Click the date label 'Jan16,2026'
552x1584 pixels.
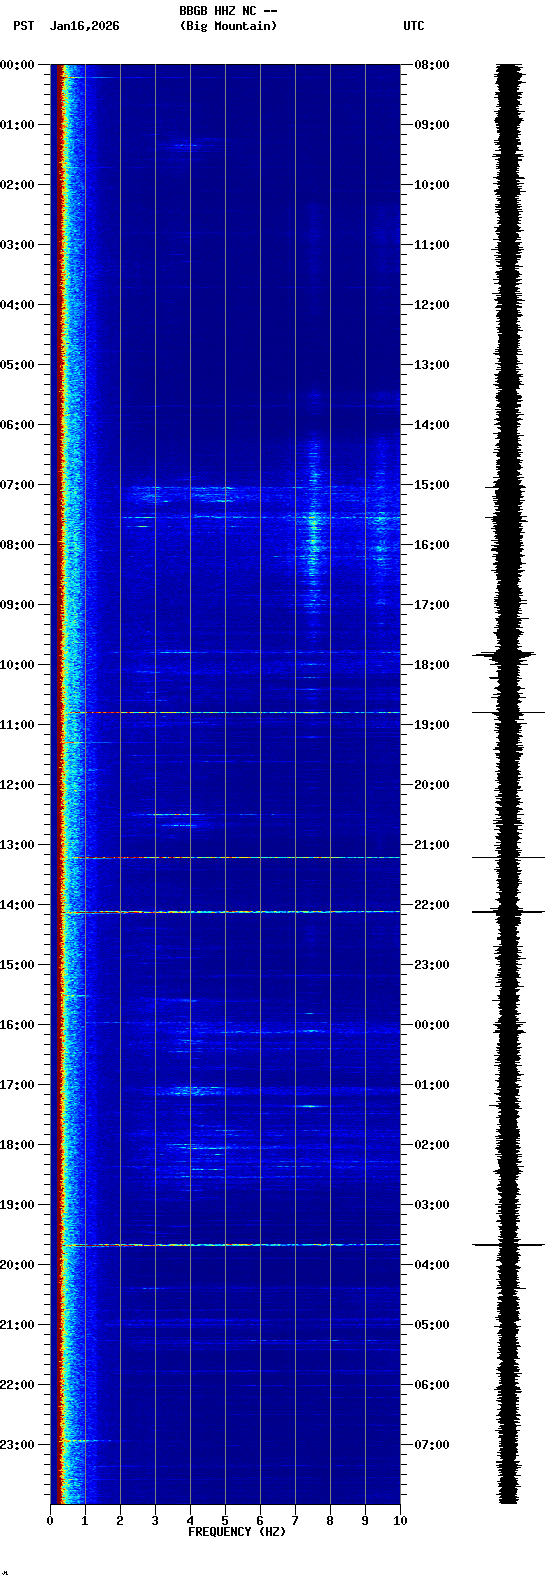tap(84, 26)
